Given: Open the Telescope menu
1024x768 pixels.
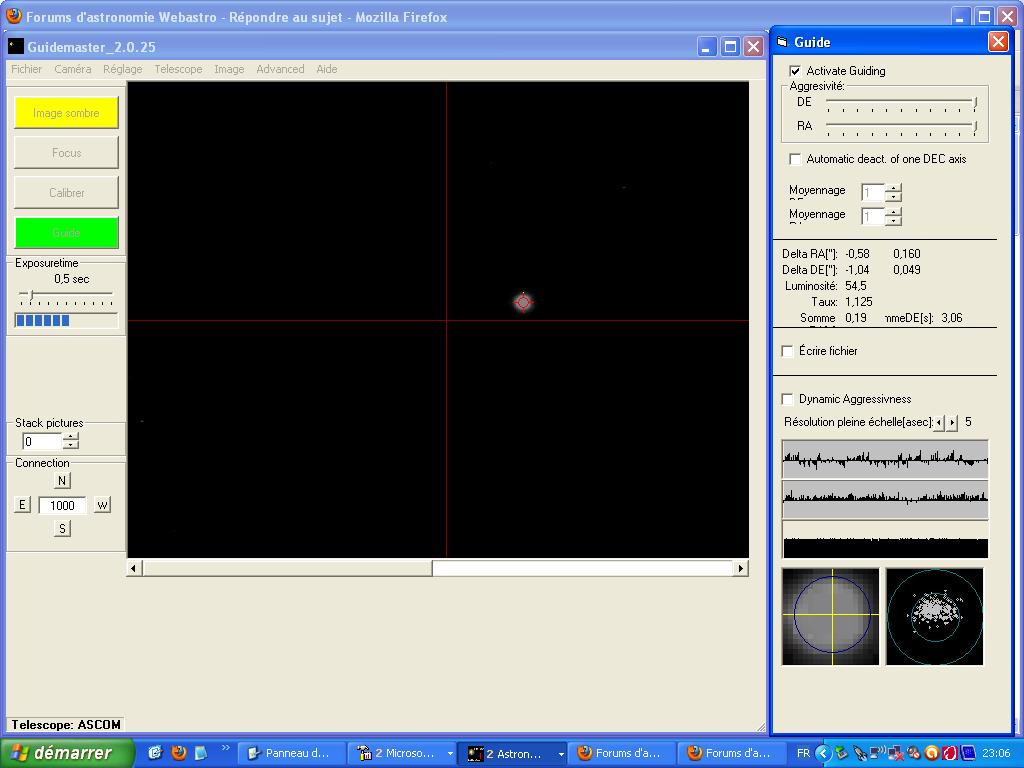Looking at the screenshot, I should (x=178, y=69).
